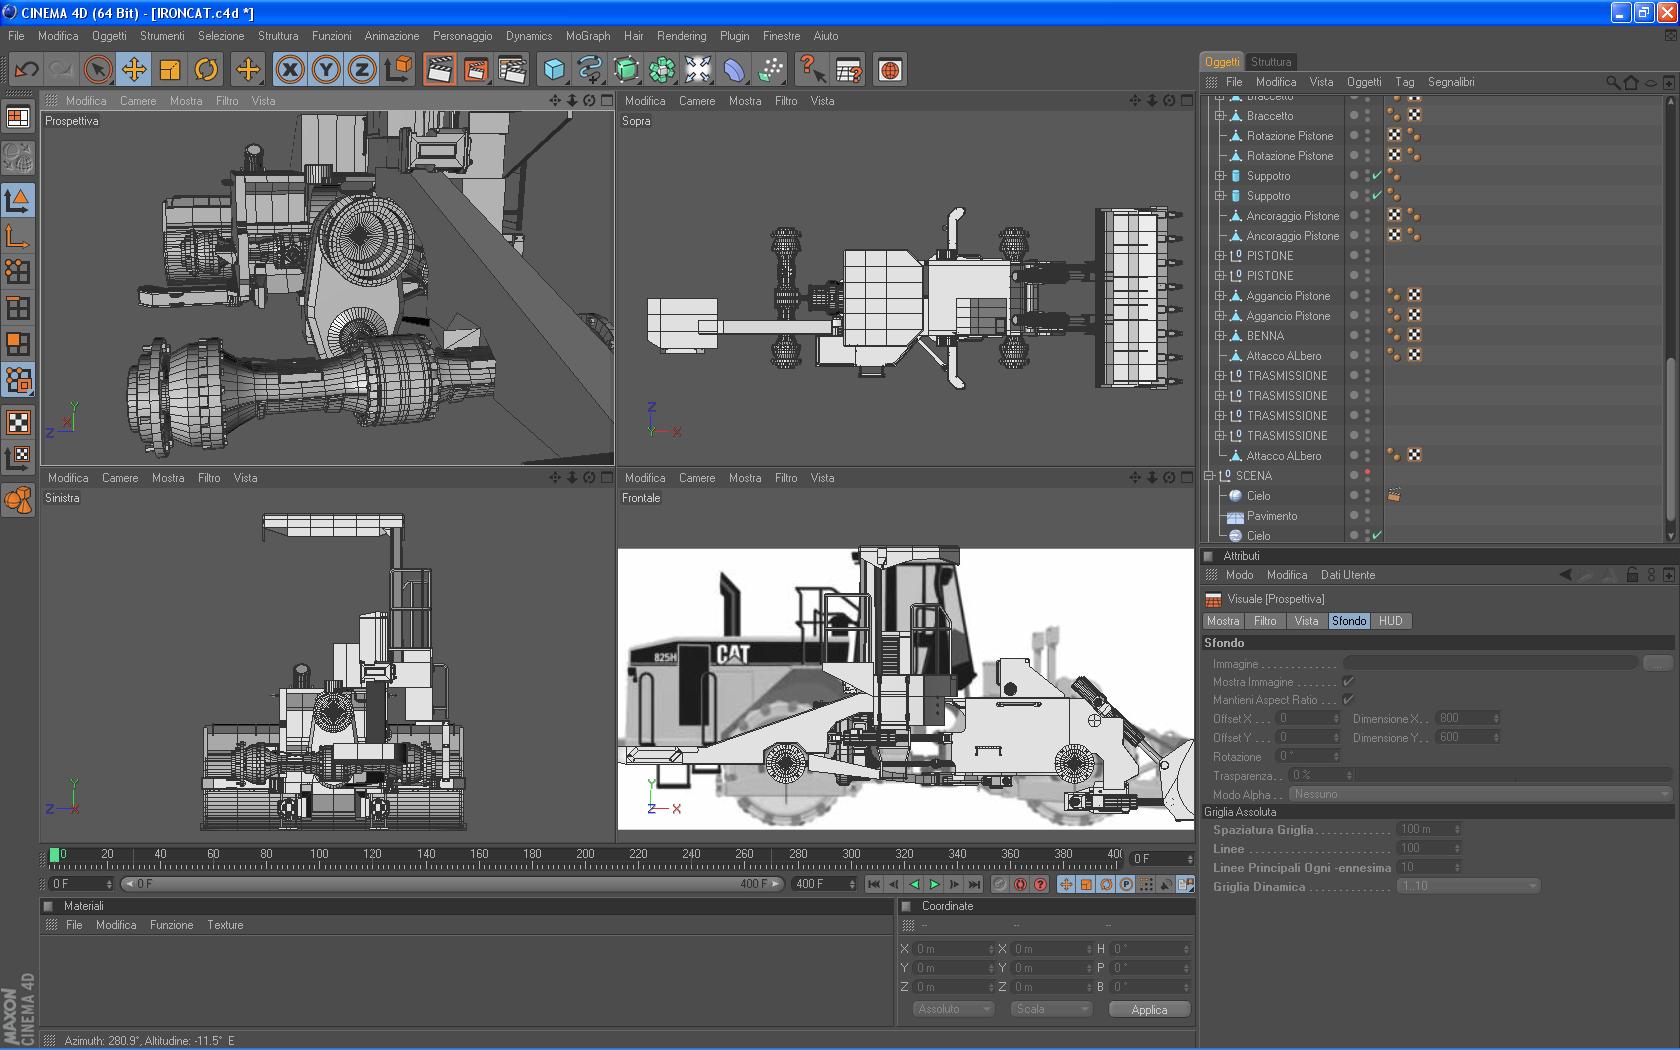
Task: Click the Render View clapperboard icon
Action: (439, 69)
